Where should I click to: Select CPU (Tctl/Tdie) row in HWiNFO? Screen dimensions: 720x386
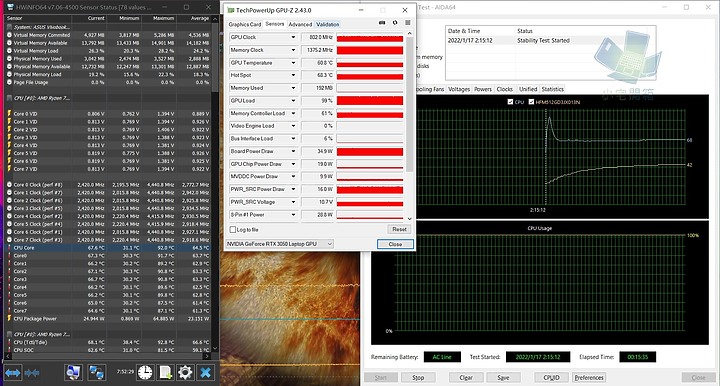point(107,342)
